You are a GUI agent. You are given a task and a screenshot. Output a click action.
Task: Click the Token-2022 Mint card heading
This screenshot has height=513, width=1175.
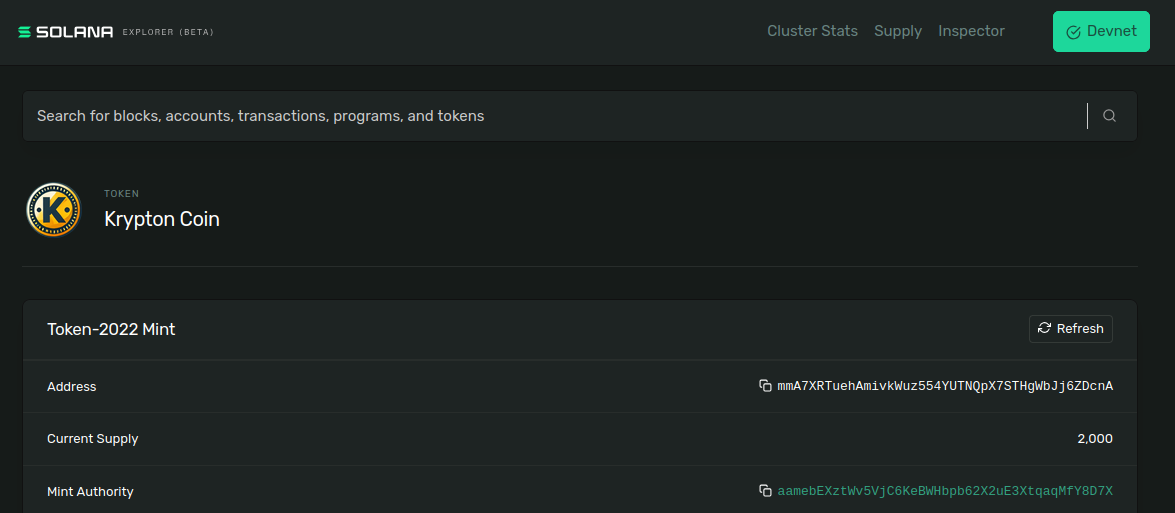coord(111,329)
